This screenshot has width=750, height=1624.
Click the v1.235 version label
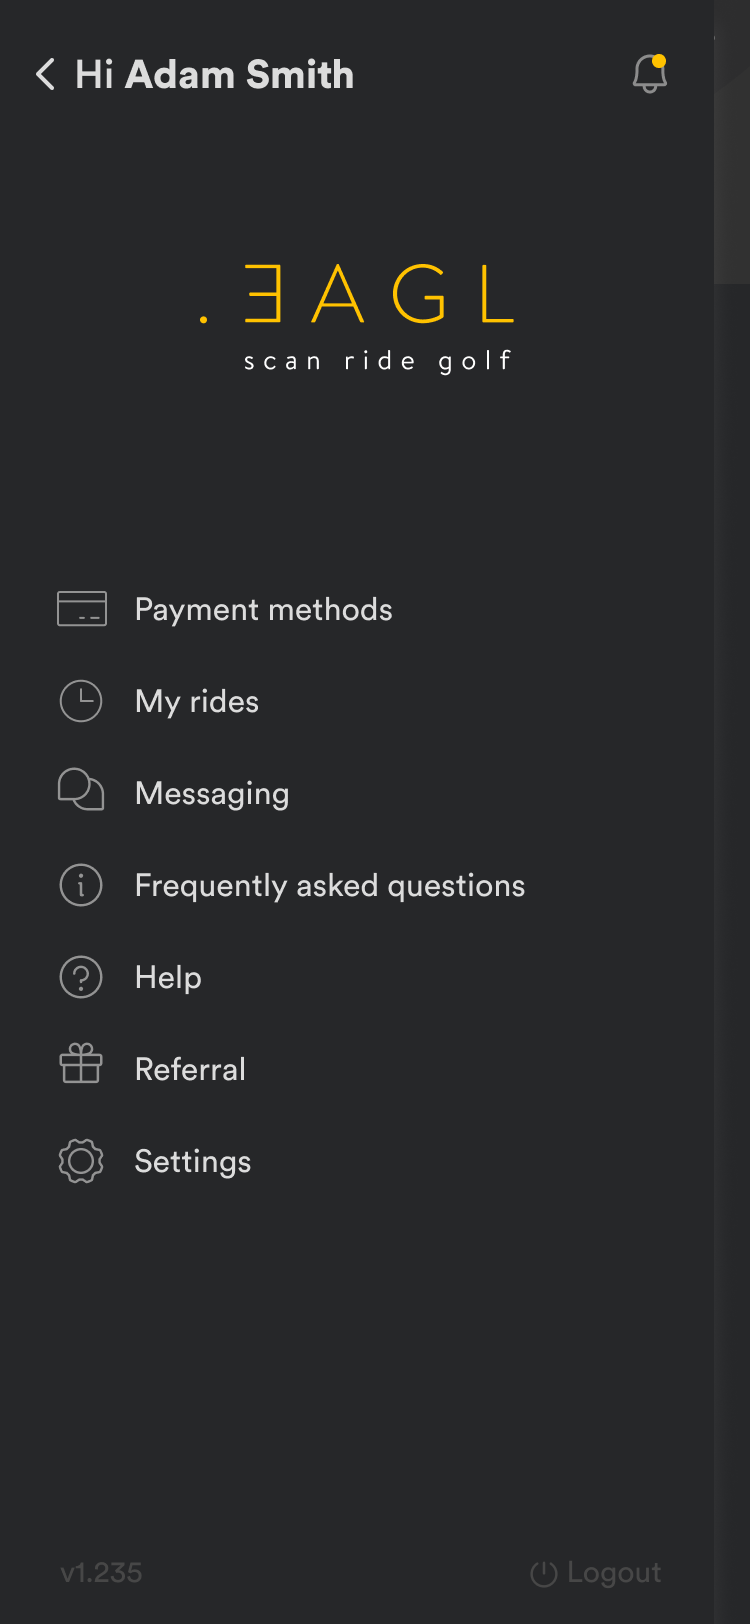coord(101,1573)
